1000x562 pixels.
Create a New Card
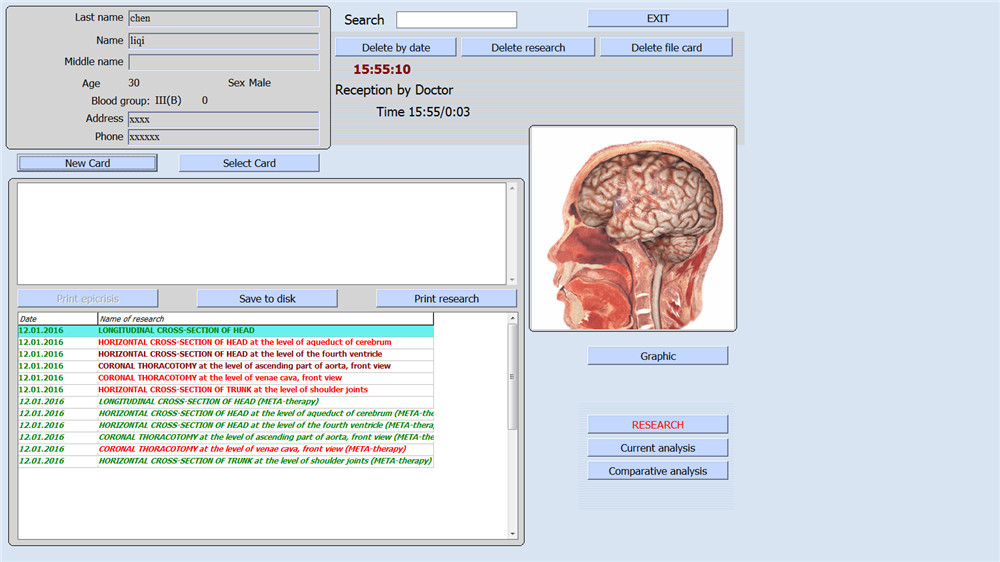point(87,163)
